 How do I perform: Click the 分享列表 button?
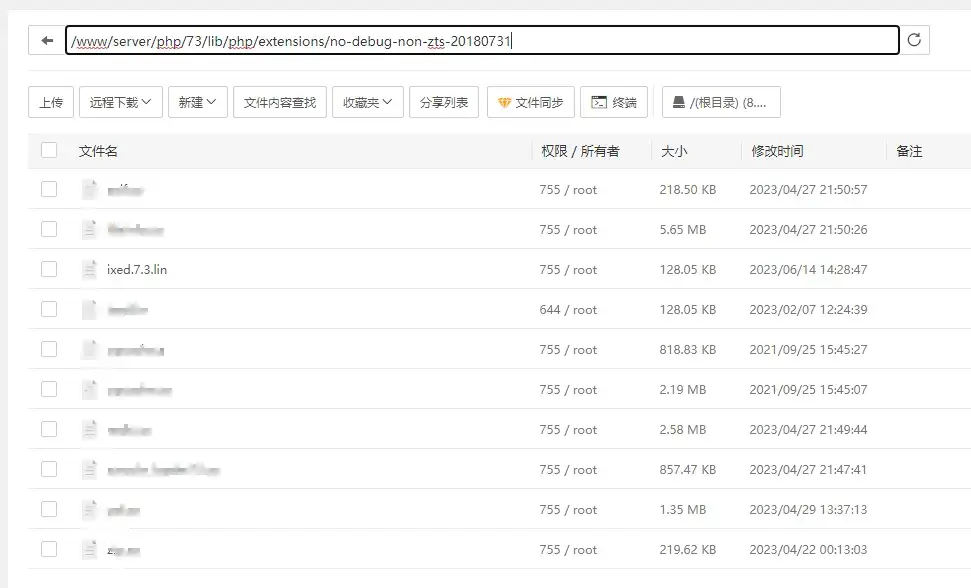[443, 102]
